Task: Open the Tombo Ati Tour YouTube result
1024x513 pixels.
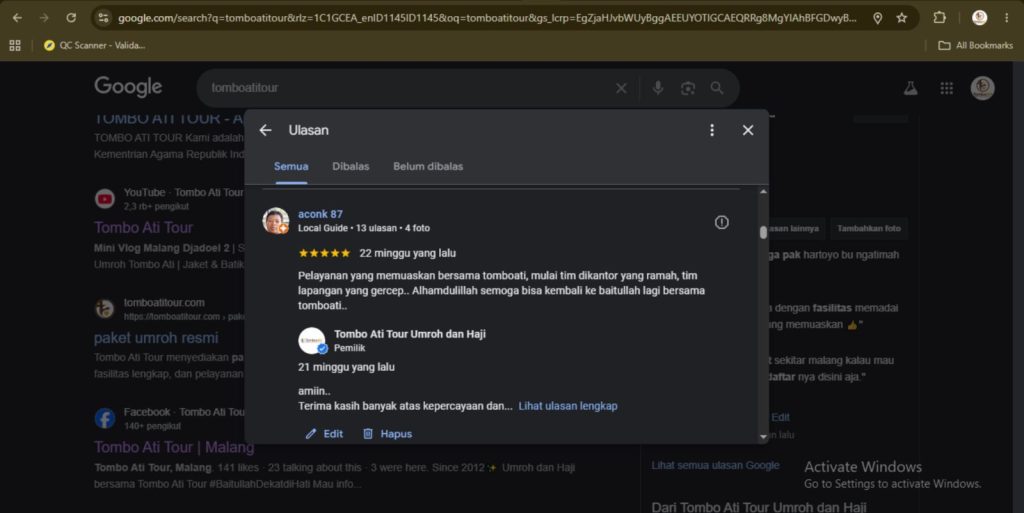Action: [x=143, y=227]
